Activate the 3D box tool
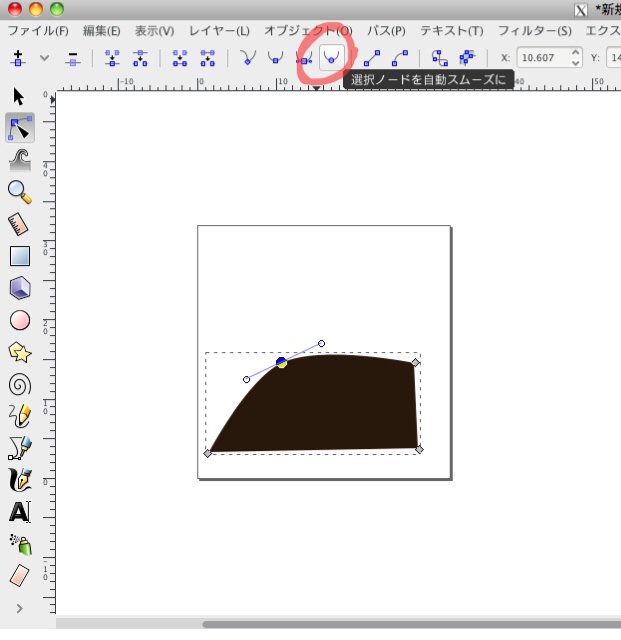This screenshot has height=640, width=621. click(x=19, y=288)
